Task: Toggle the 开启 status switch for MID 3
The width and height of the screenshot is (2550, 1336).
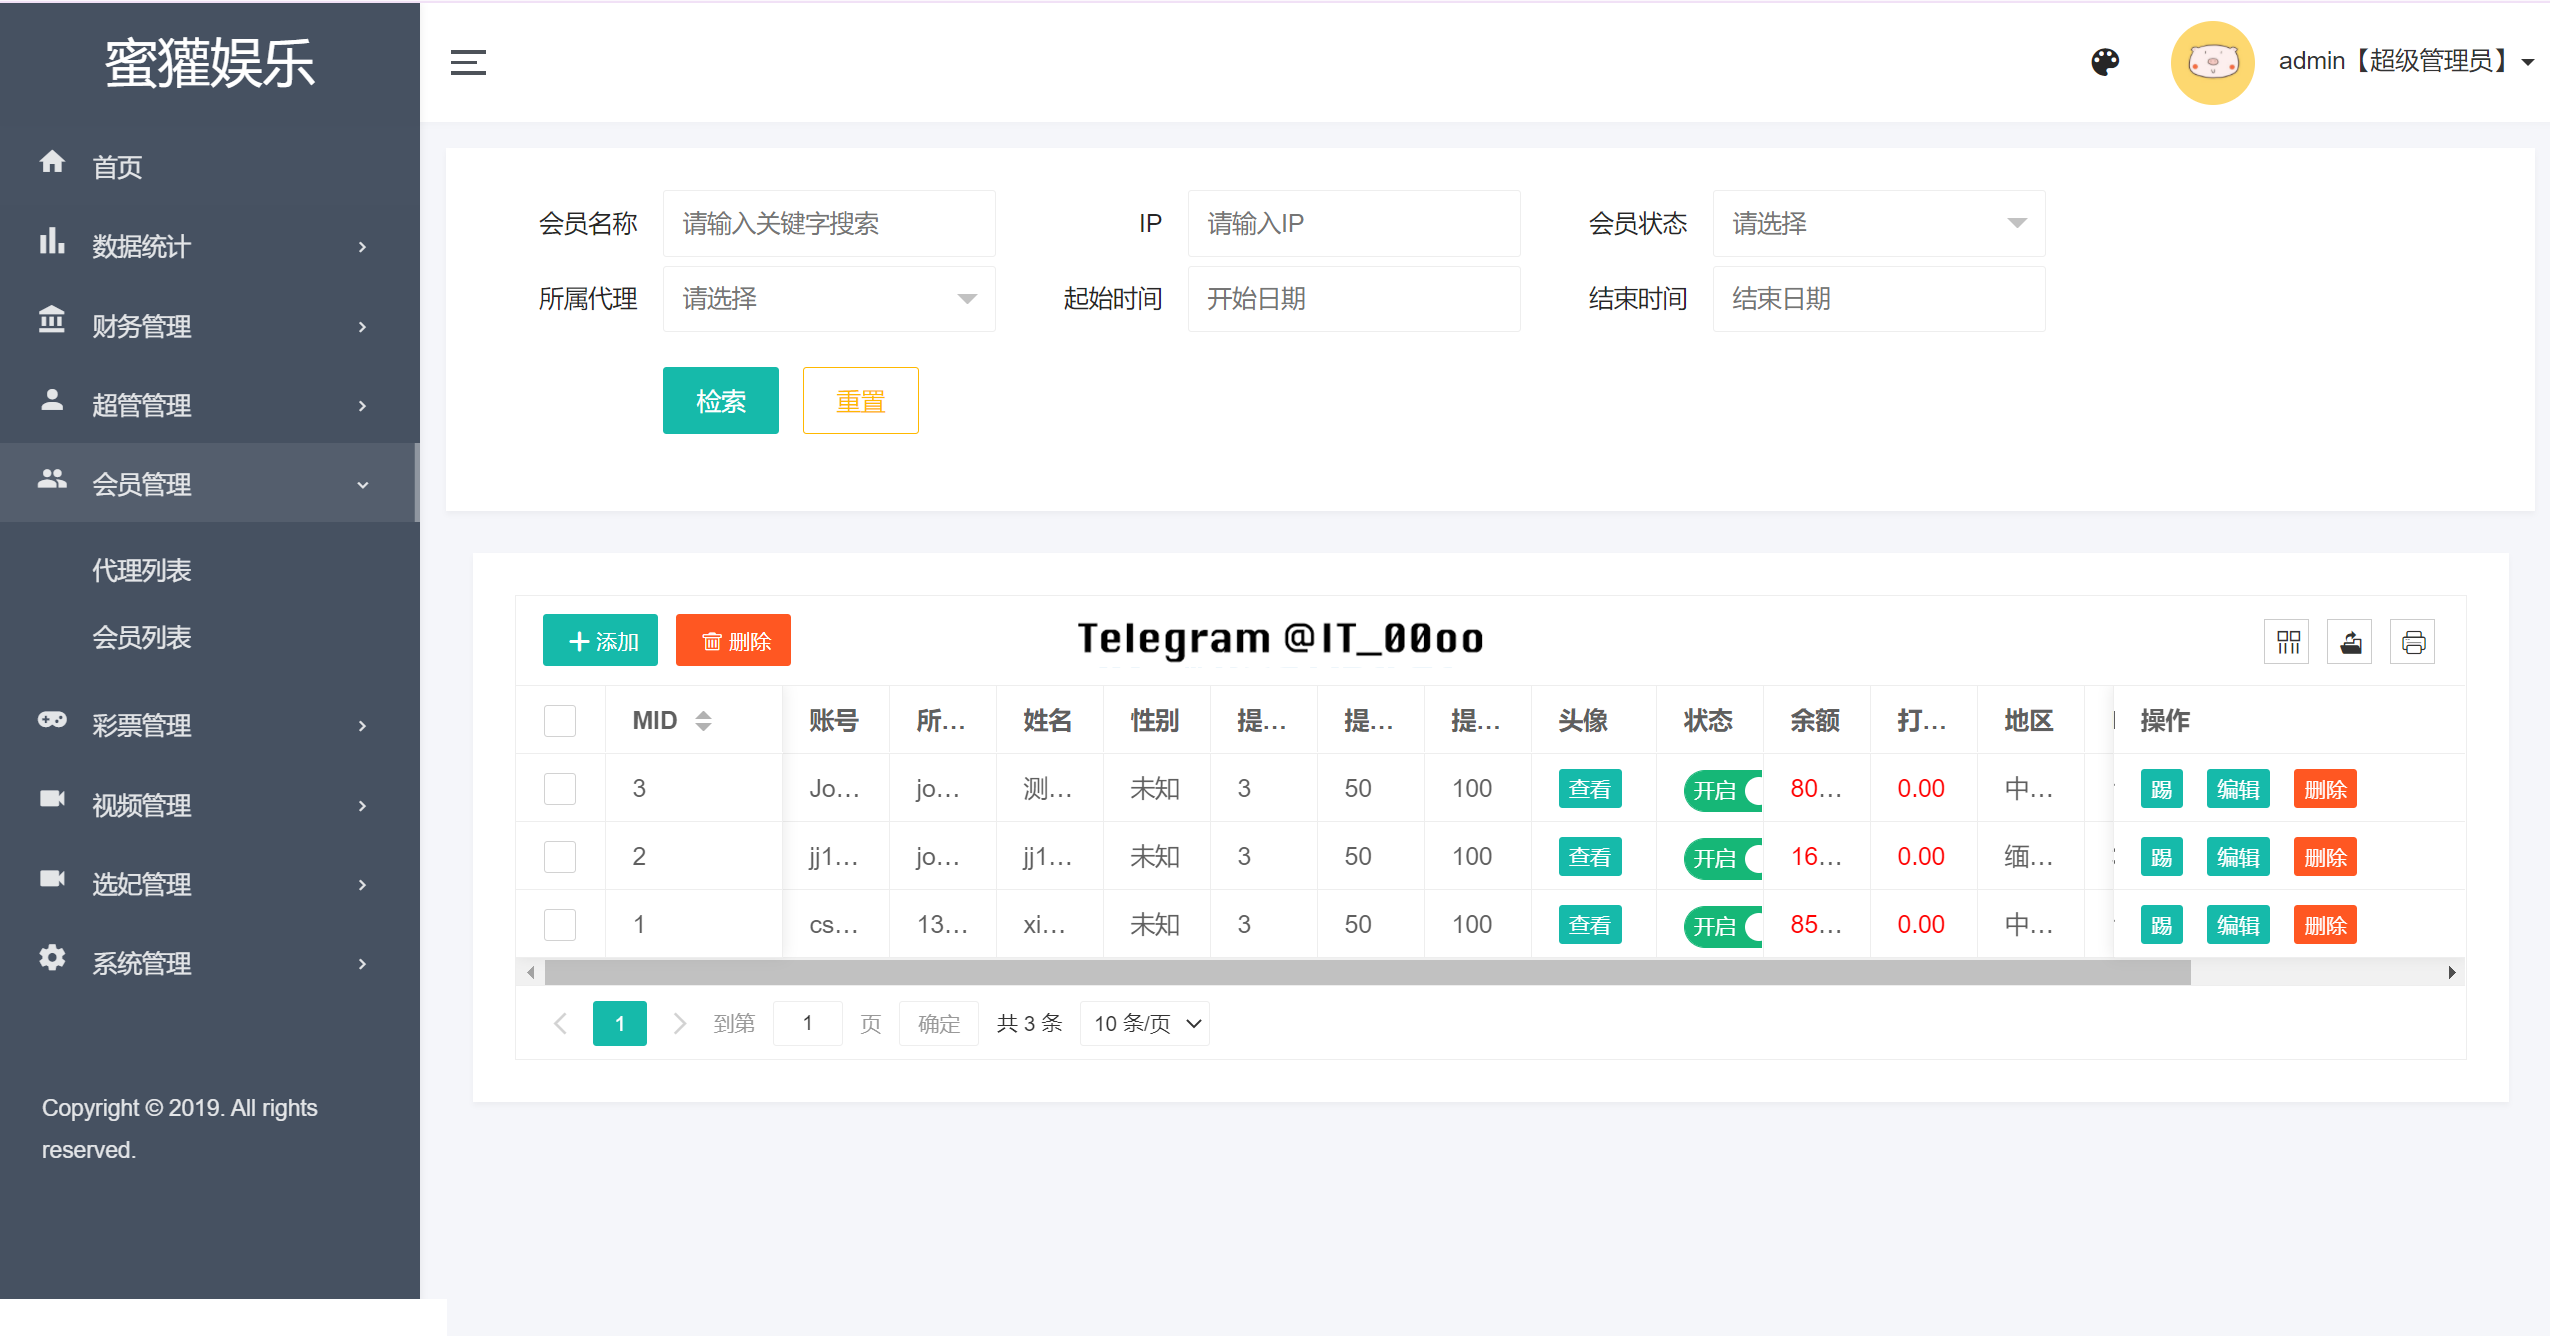Action: coord(1722,790)
